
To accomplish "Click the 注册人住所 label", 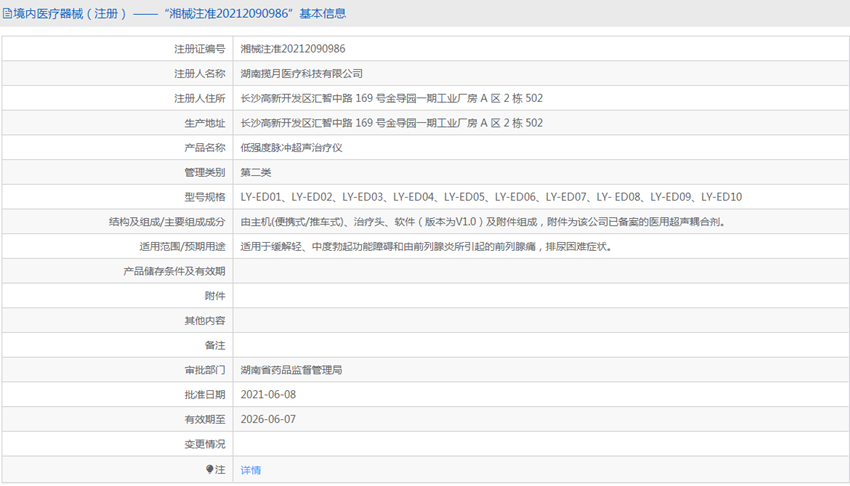I will 199,98.
